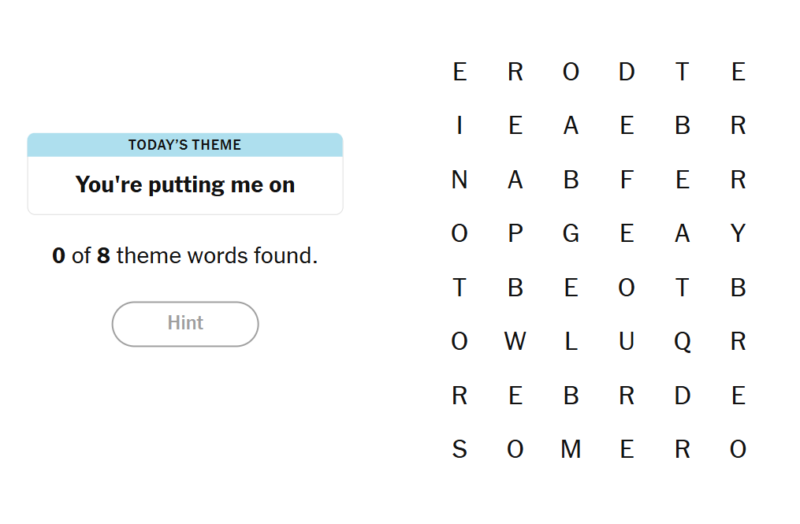
Task: Select the letter Y in the grid
Action: coord(738,234)
